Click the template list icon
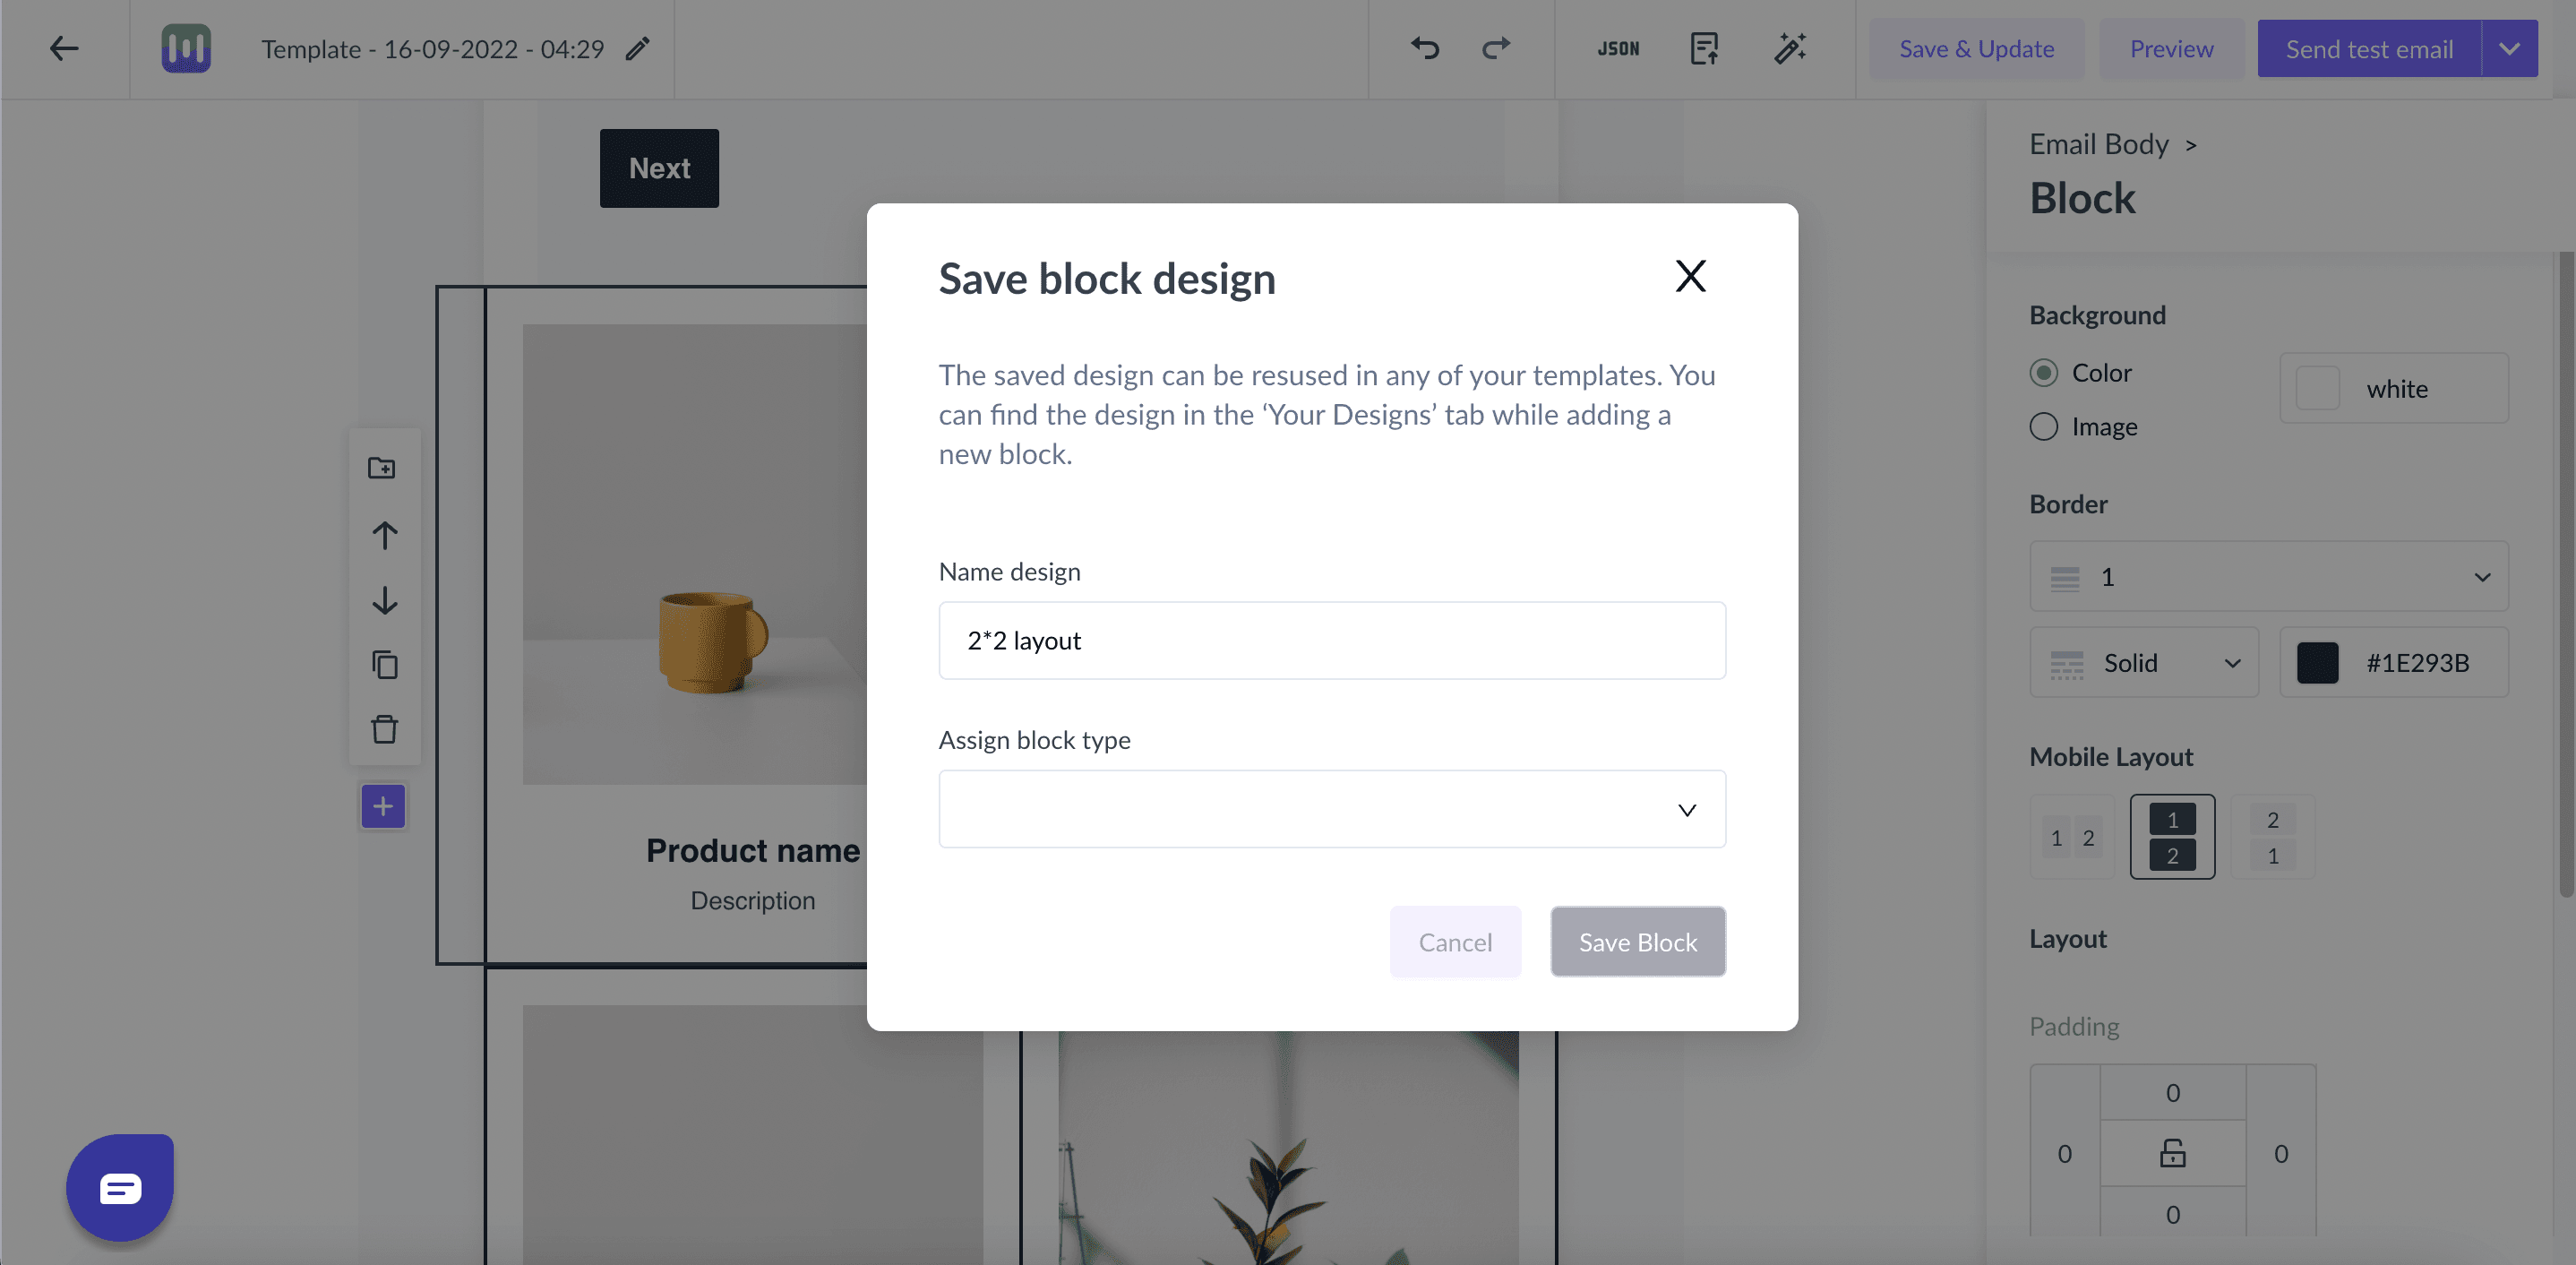Image resolution: width=2576 pixels, height=1265 pixels. click(x=1702, y=47)
